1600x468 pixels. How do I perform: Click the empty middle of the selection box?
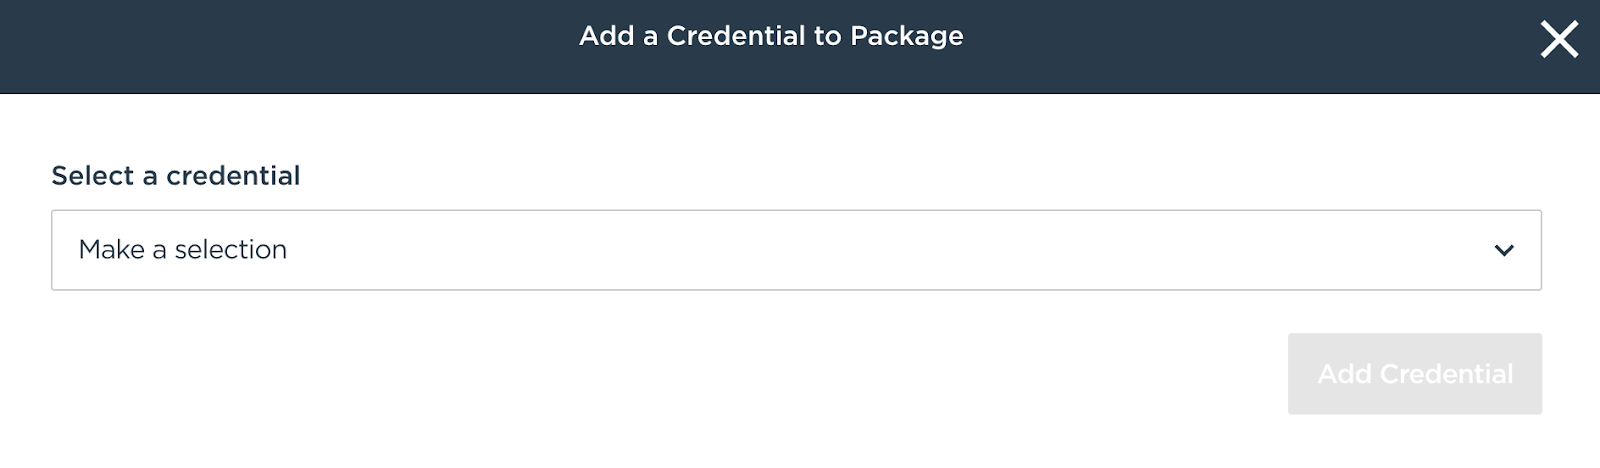800,250
